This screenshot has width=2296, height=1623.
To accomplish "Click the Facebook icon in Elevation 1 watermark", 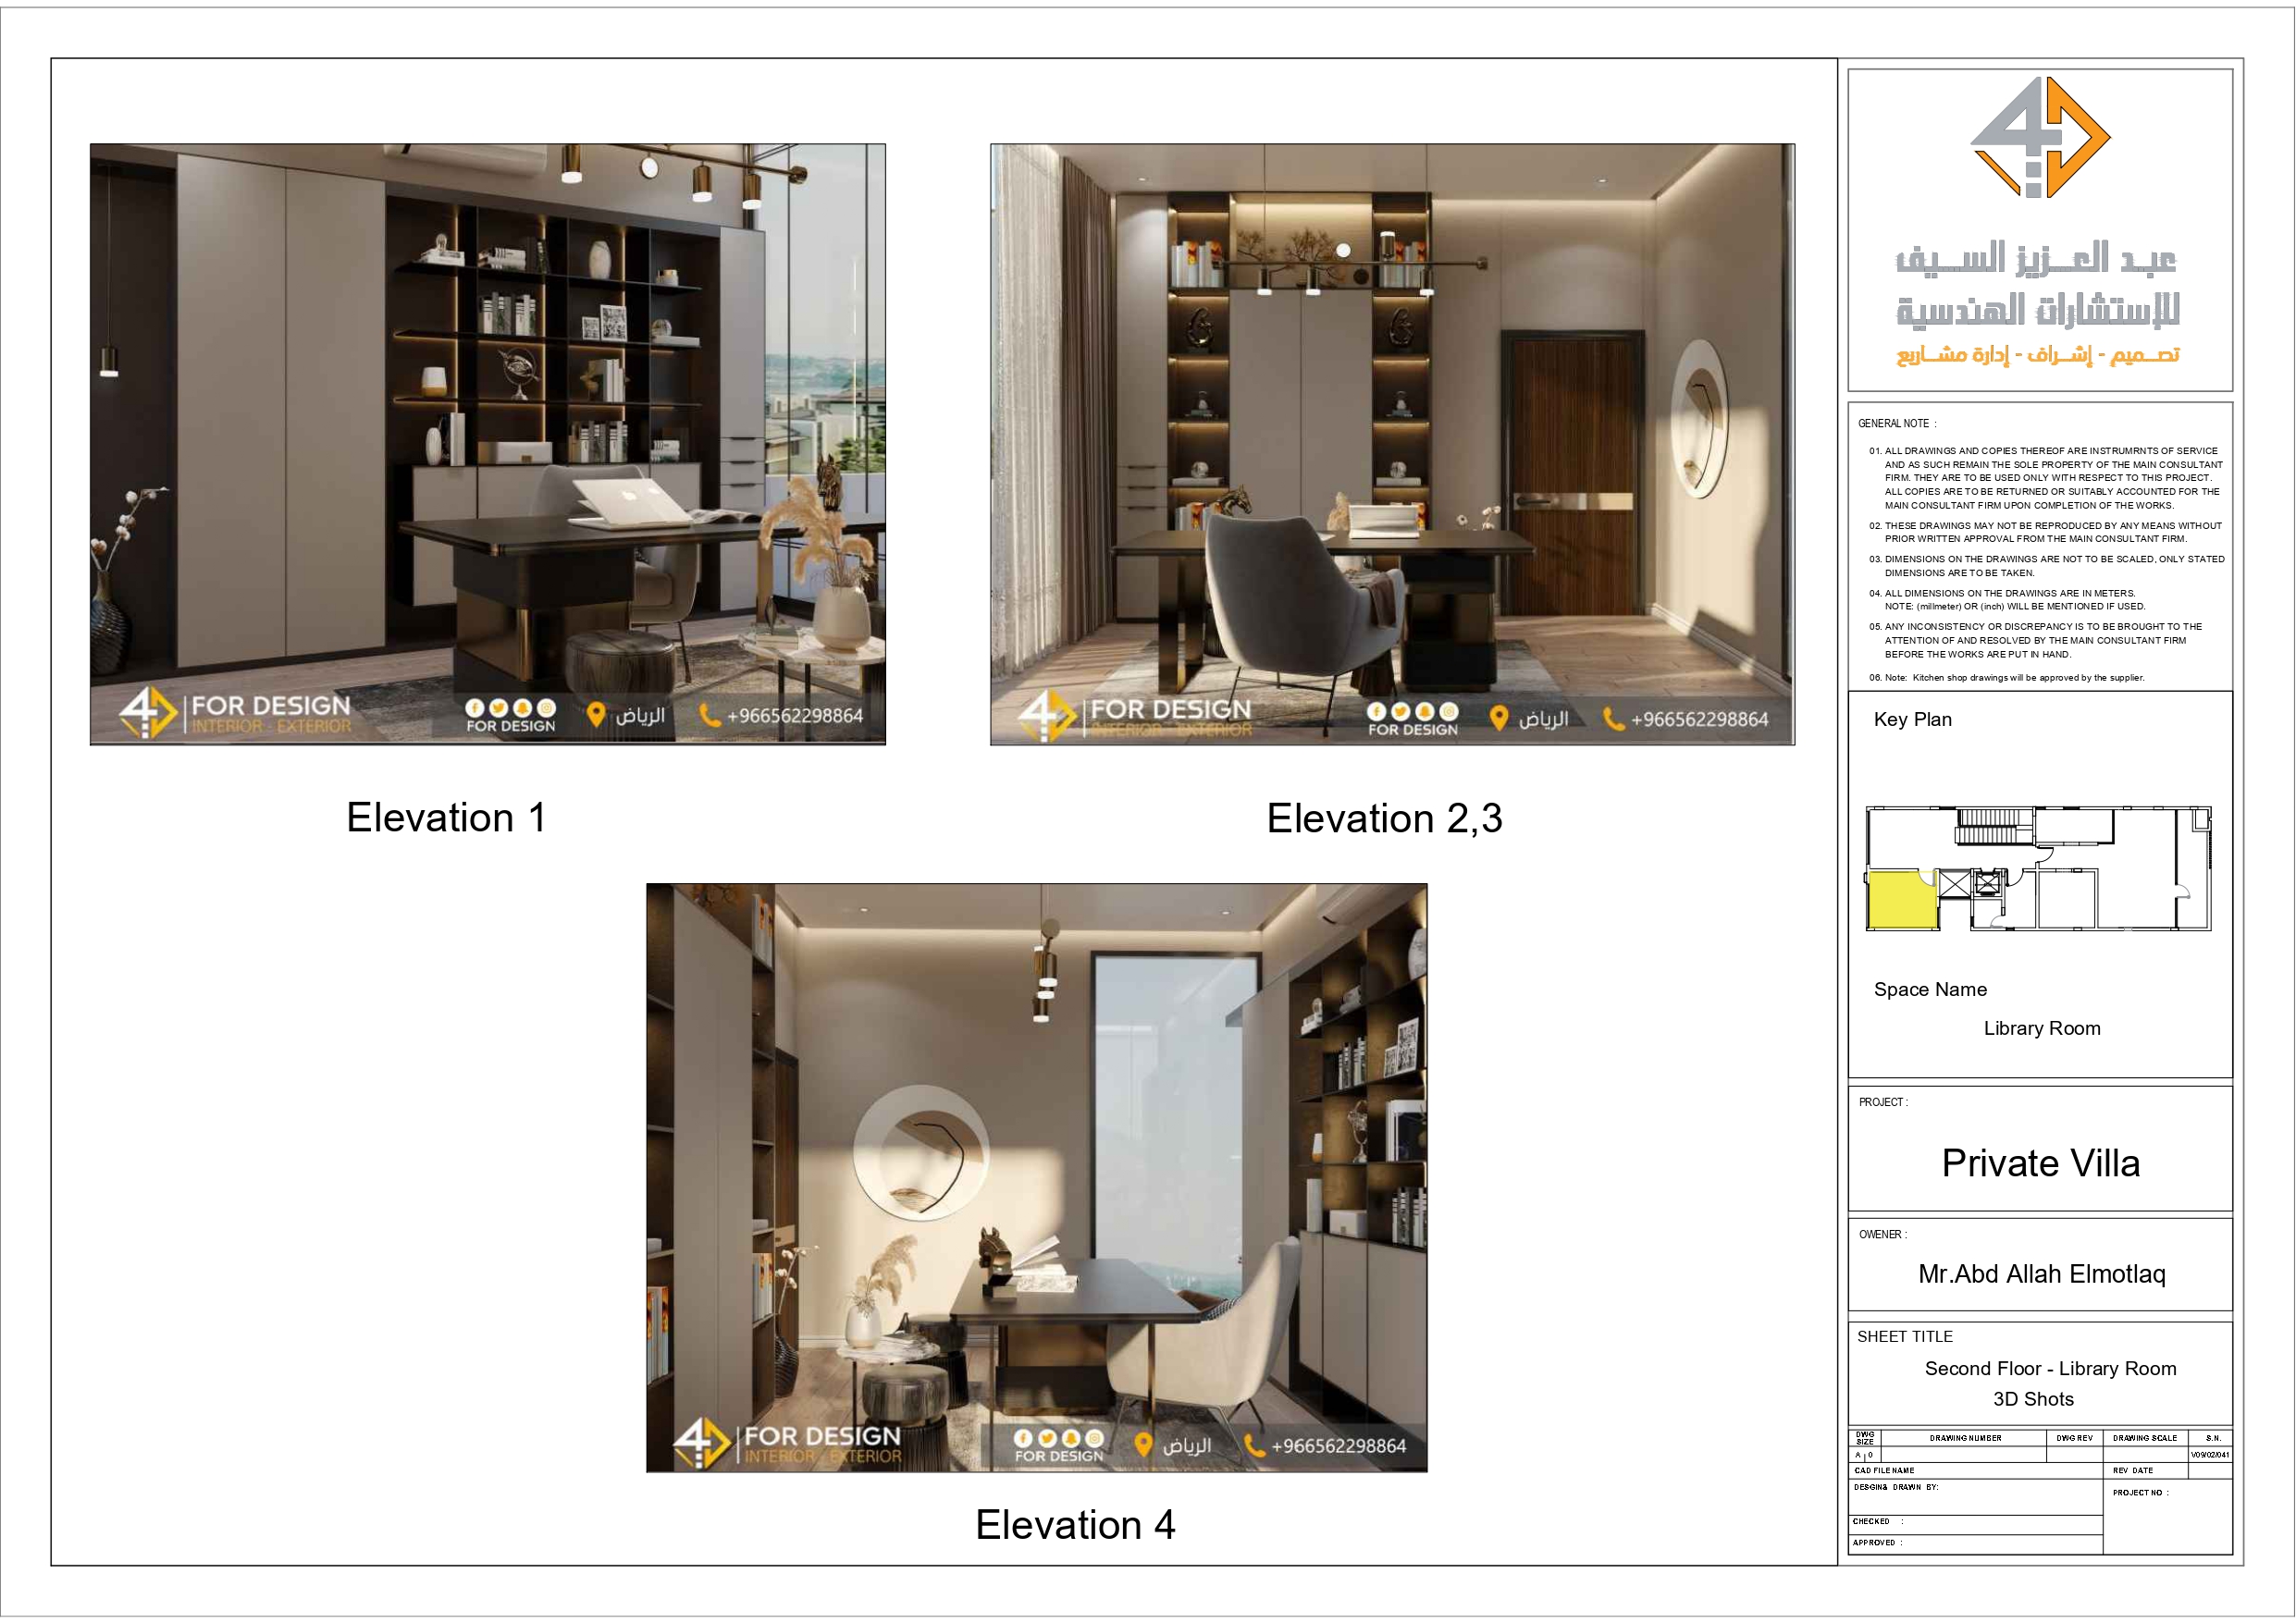I will pos(475,708).
